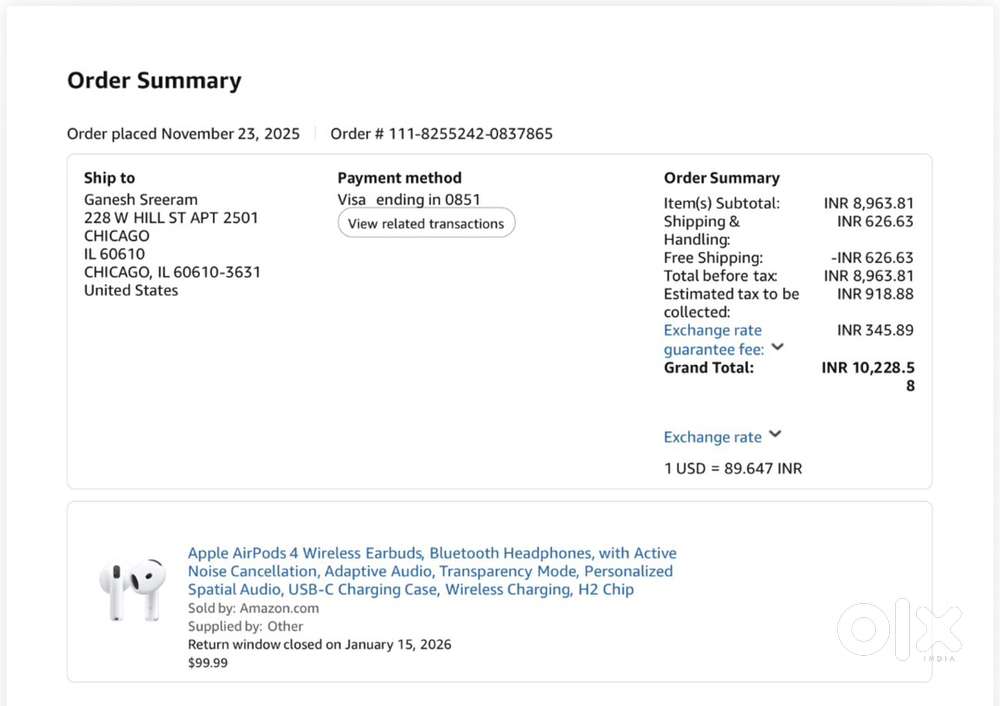This screenshot has height=706, width=1000.
Task: Expand chevron beside guarantee fee
Action: tap(777, 347)
